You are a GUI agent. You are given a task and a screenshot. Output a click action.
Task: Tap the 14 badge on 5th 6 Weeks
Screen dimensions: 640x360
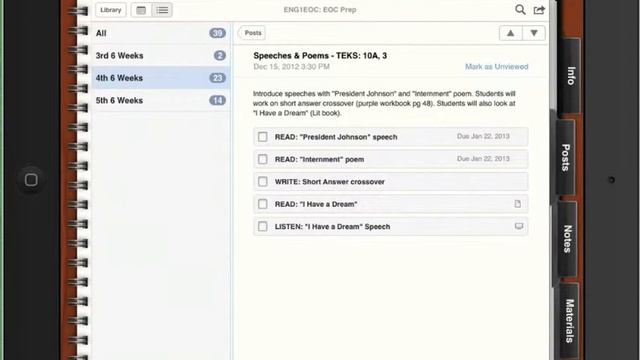coord(217,100)
